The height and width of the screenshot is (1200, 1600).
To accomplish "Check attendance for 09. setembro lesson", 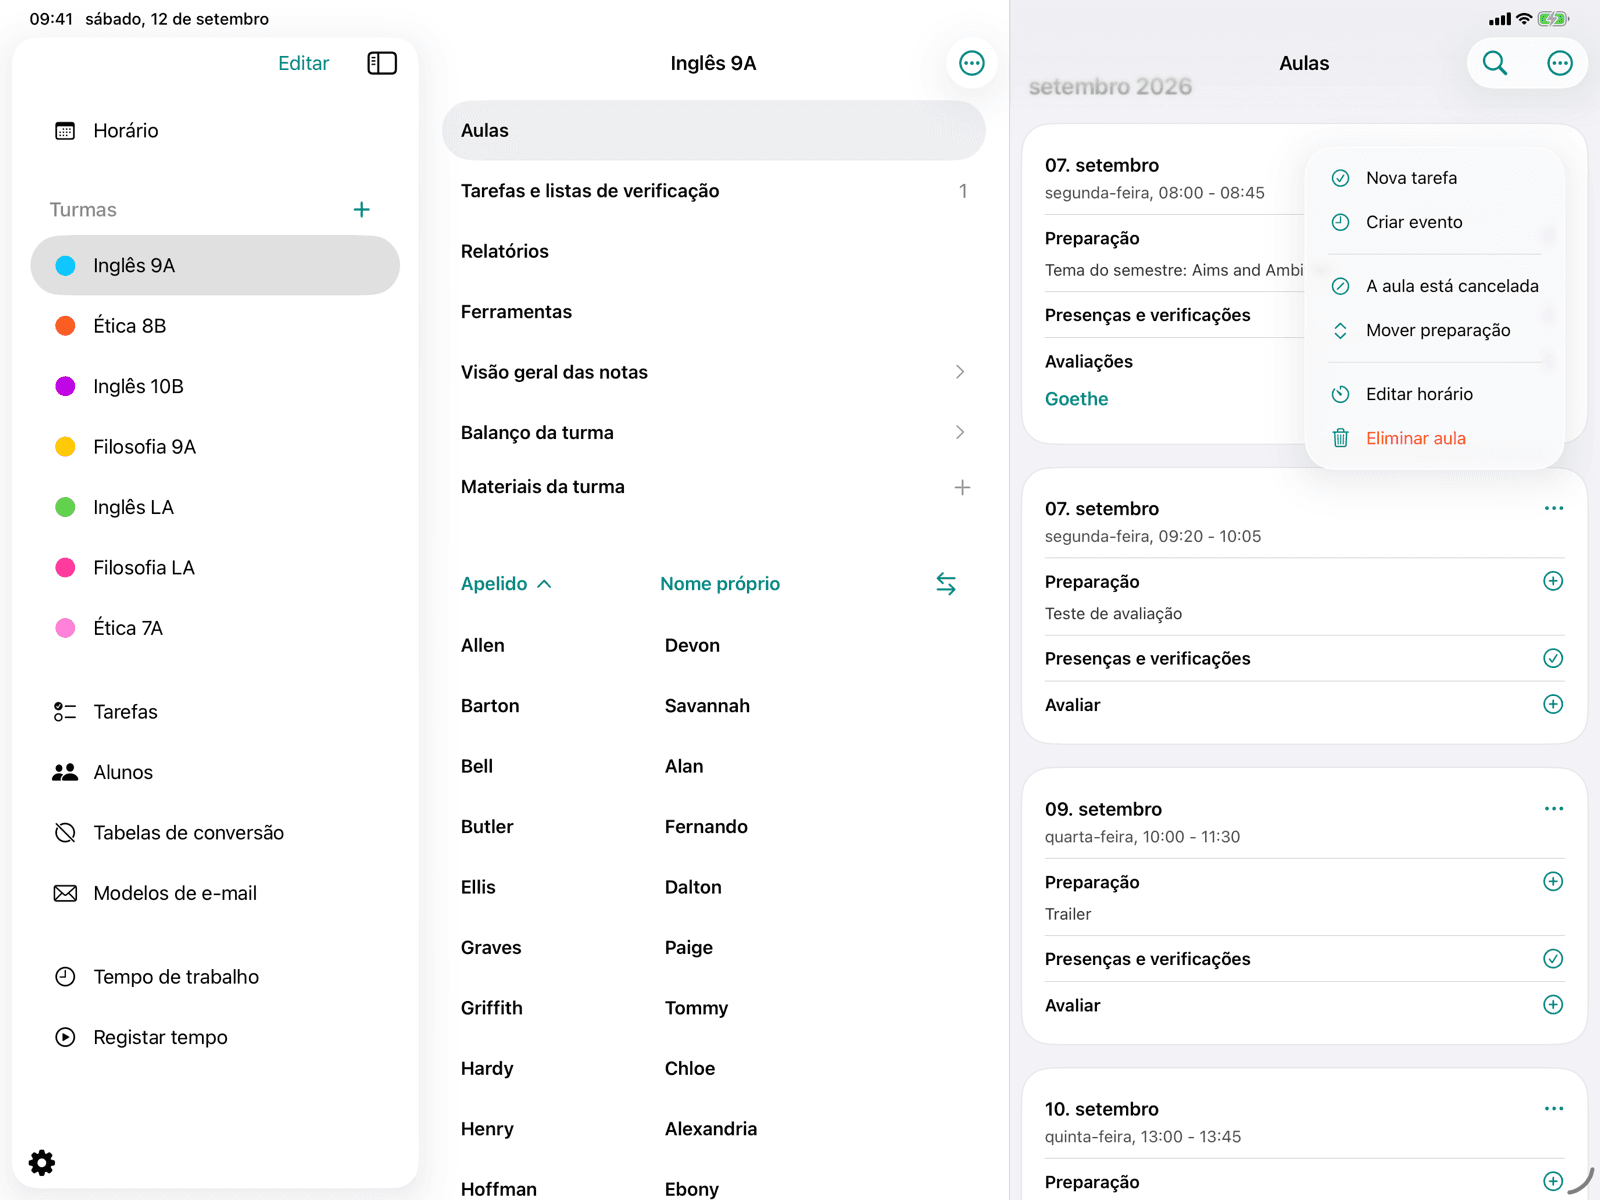I will click(1553, 958).
